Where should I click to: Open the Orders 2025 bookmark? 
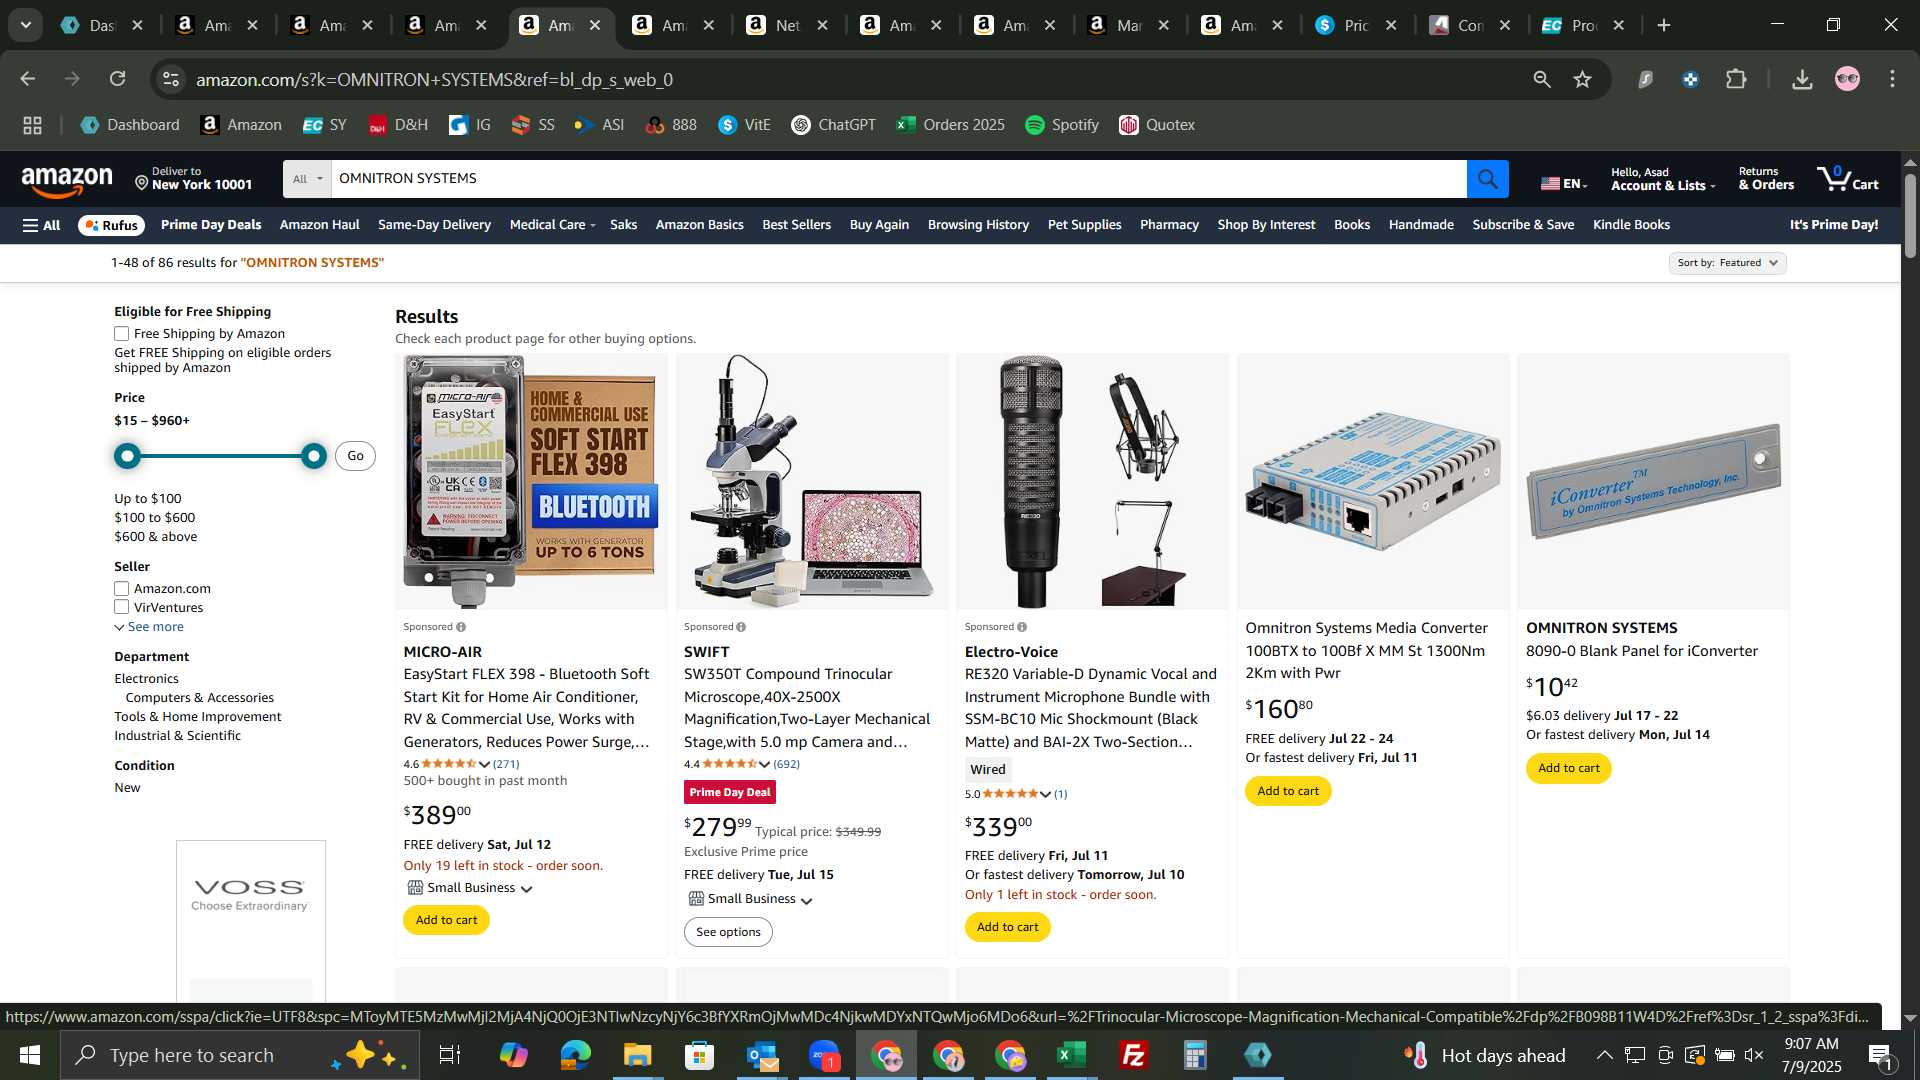pos(950,125)
